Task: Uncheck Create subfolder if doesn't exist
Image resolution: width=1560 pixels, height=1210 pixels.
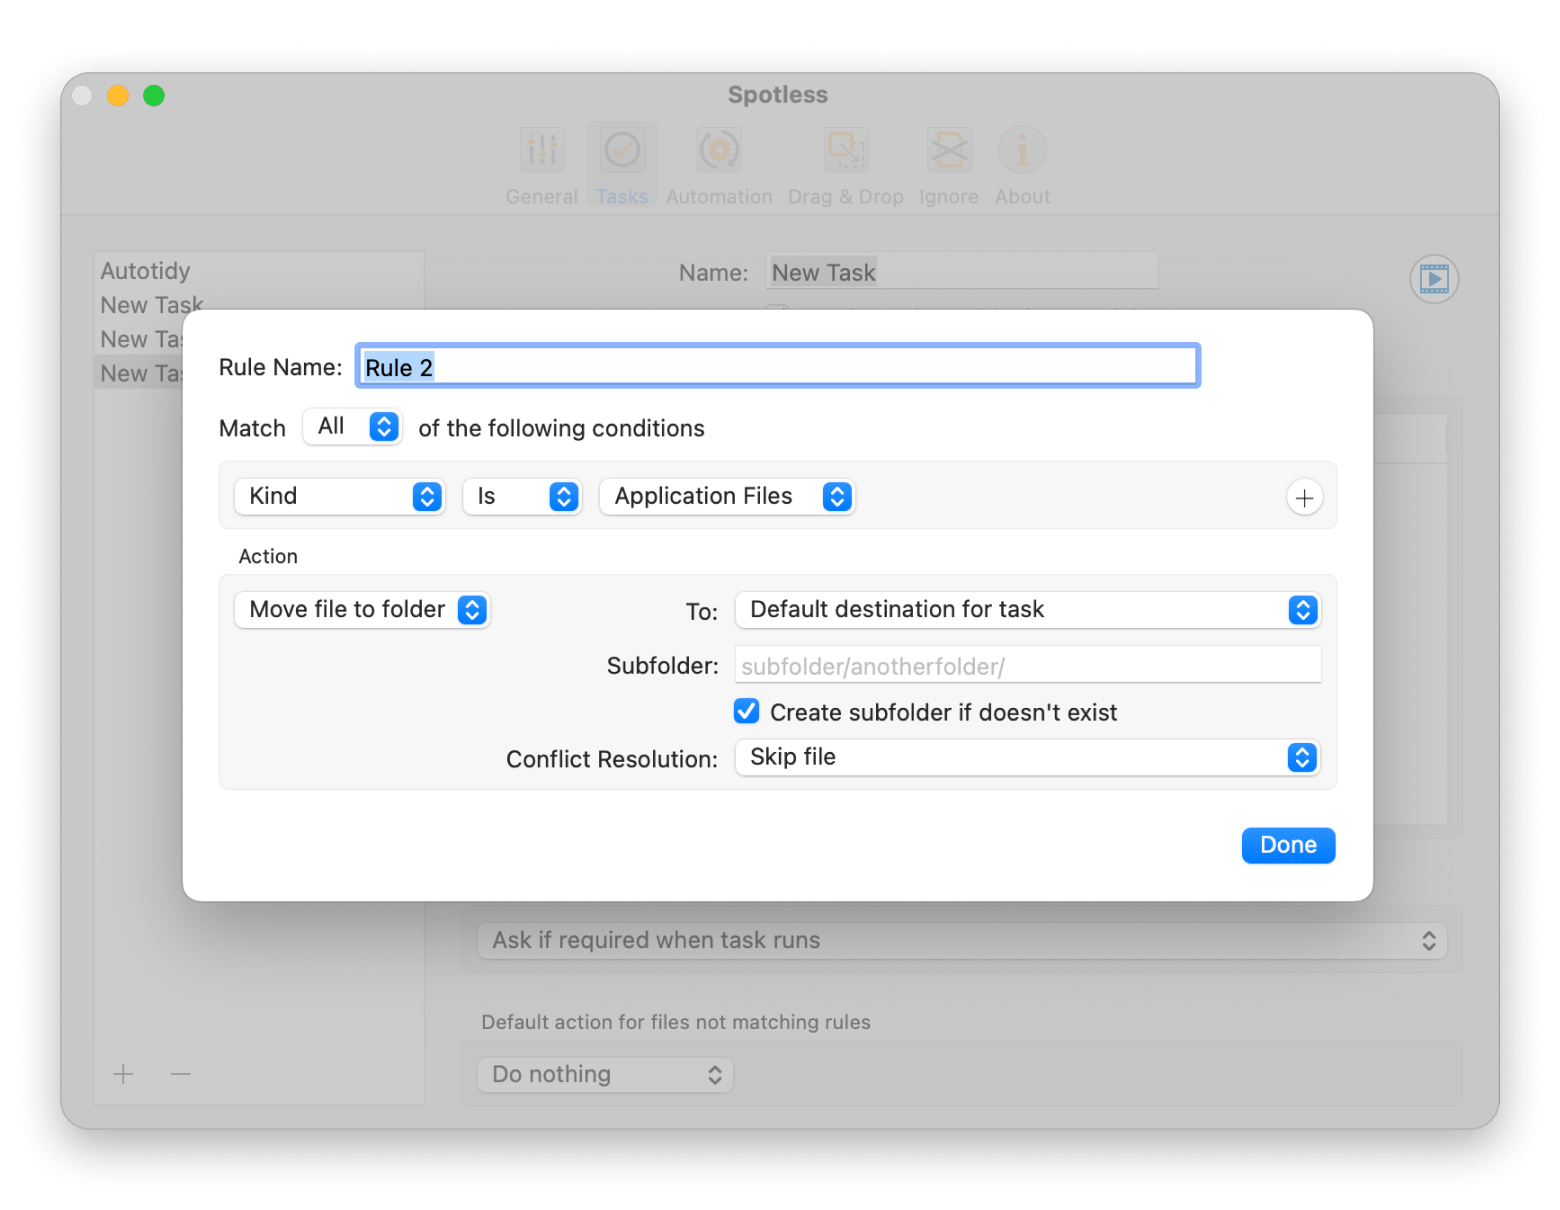Action: click(x=746, y=711)
